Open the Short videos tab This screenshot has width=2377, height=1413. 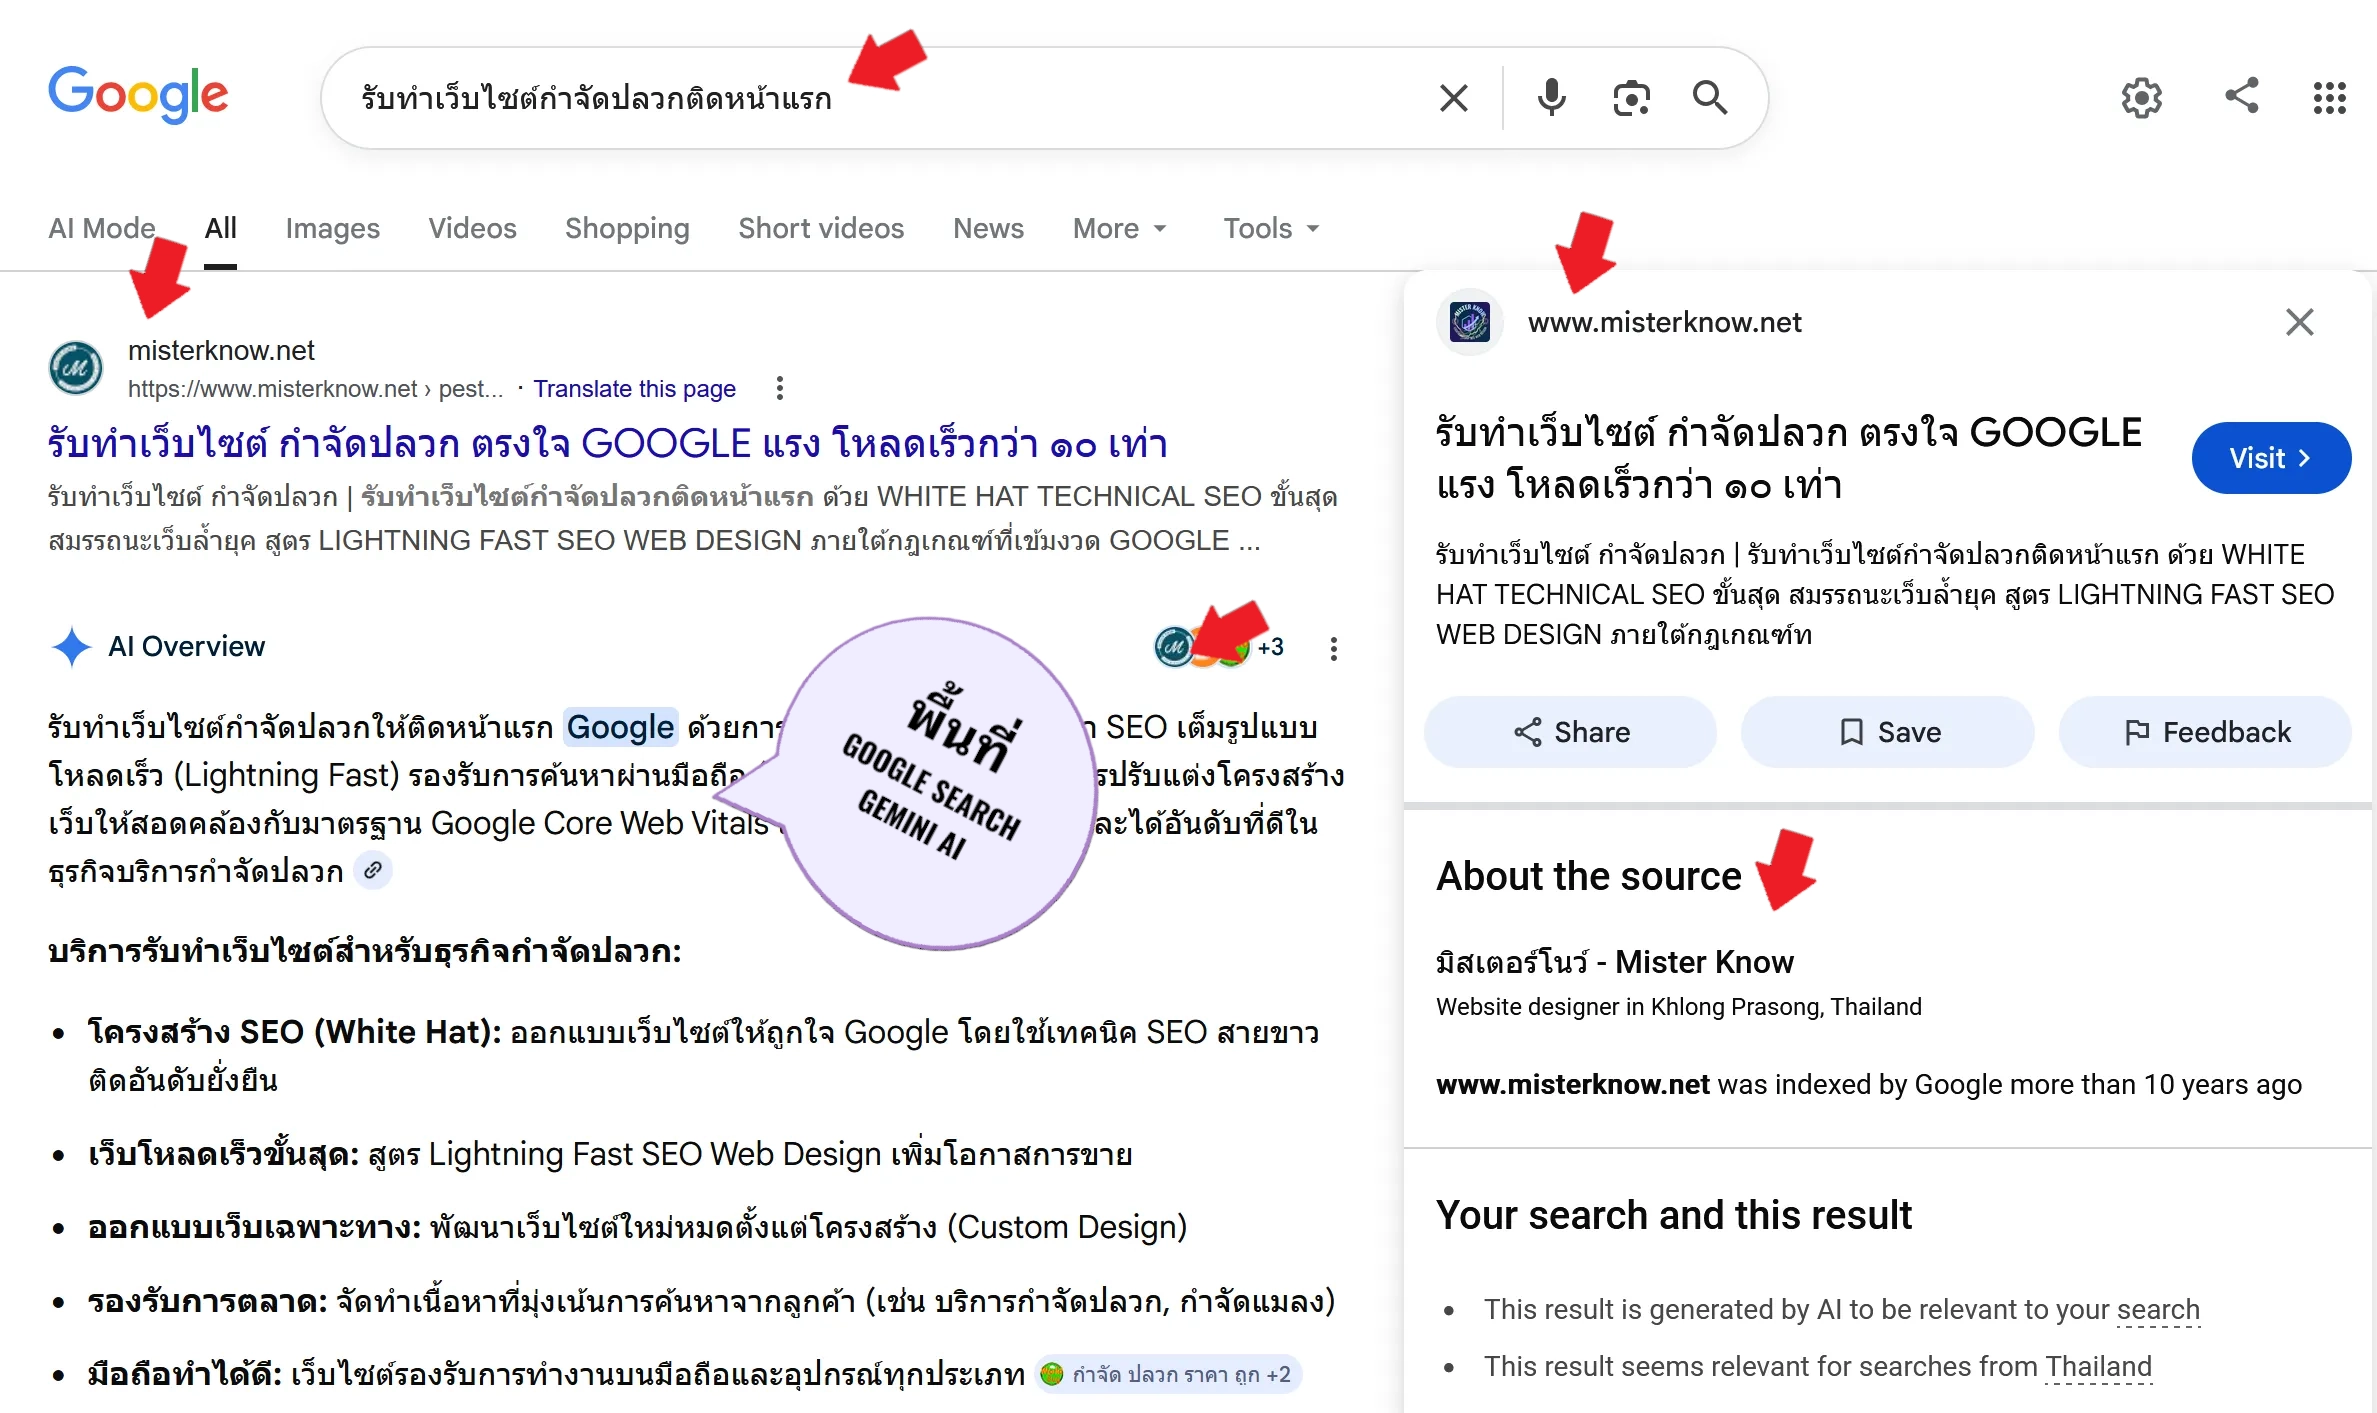pos(821,228)
